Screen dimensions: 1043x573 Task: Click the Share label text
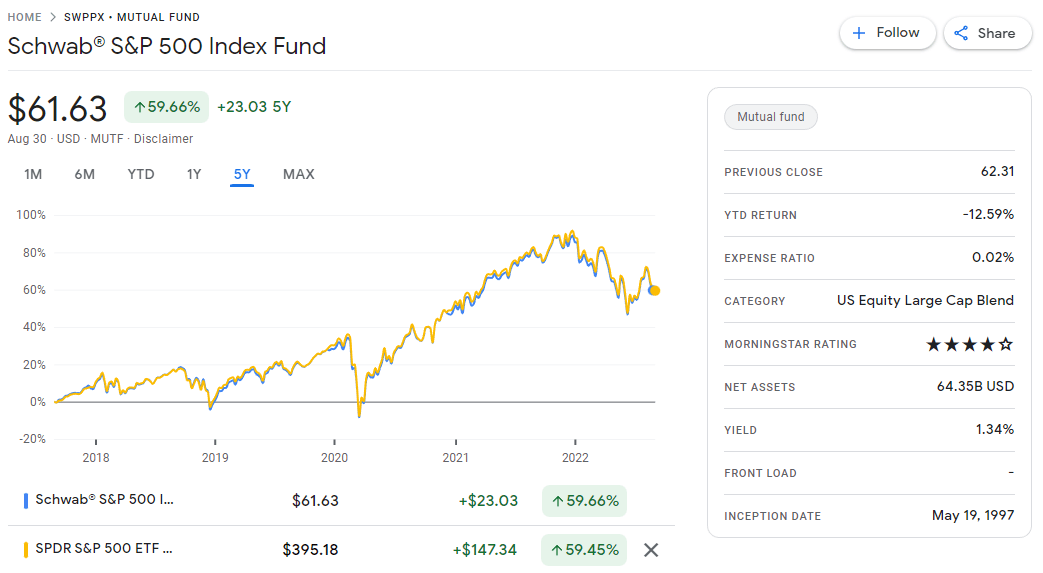click(996, 33)
